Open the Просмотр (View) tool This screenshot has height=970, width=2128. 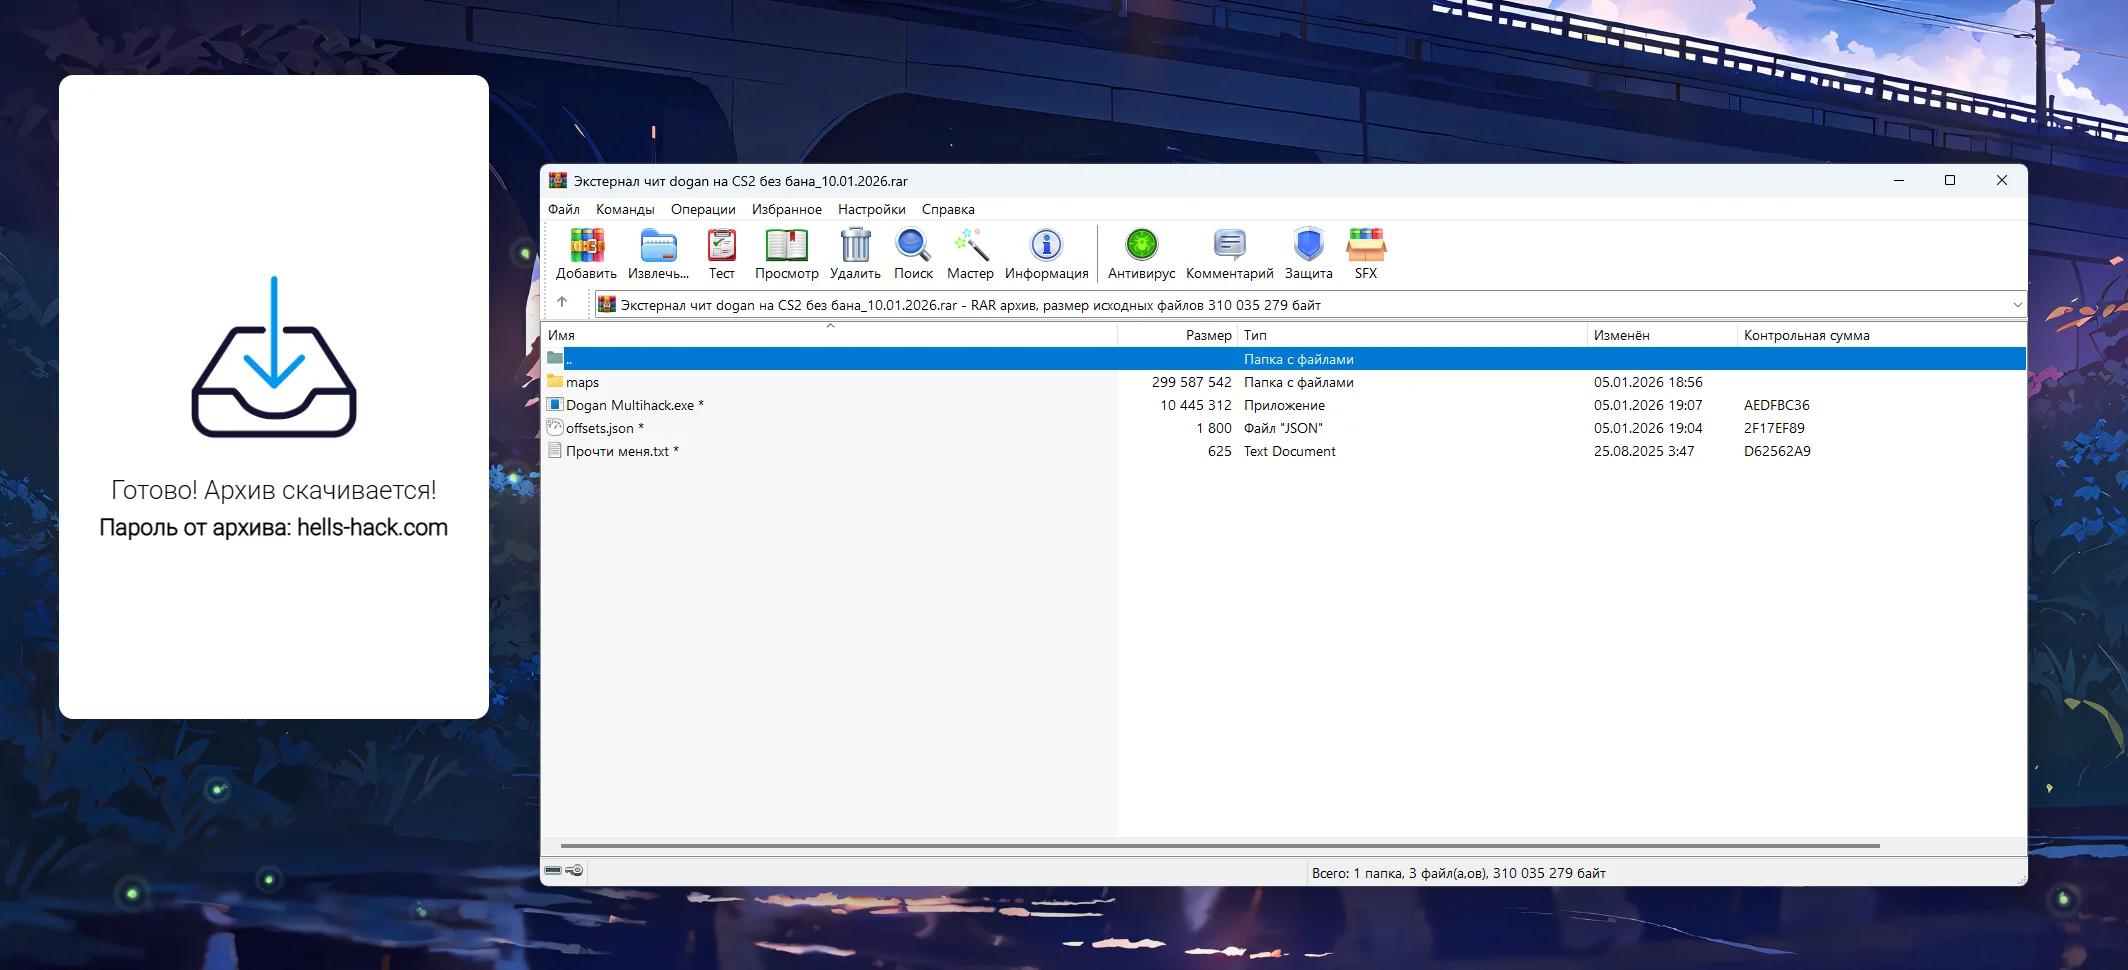point(786,246)
